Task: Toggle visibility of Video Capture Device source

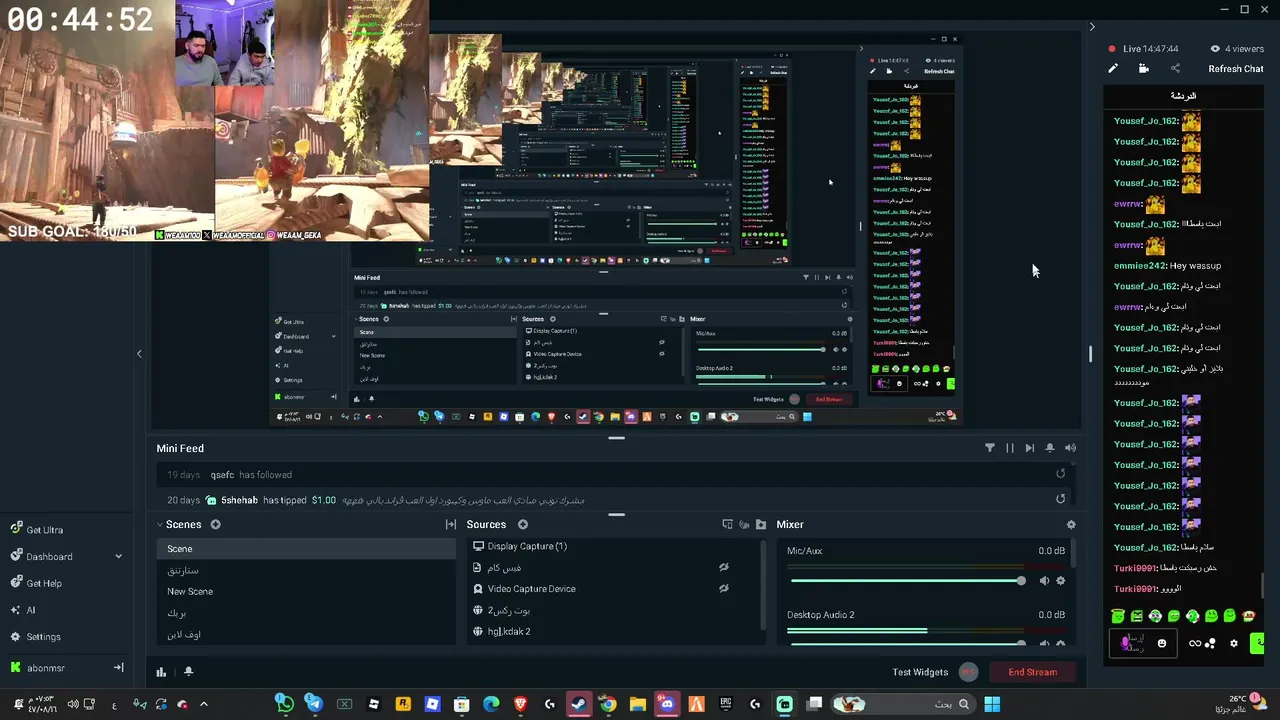Action: pyautogui.click(x=723, y=588)
